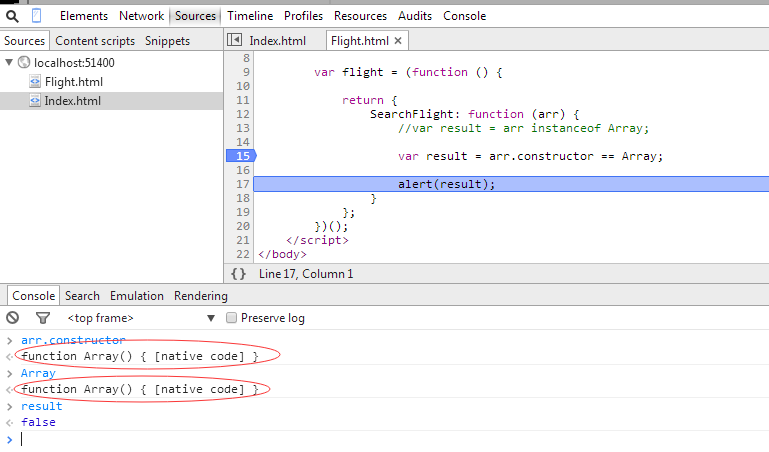This screenshot has width=769, height=452.
Task: Click 'arr.constructor' console input entry
Action: tap(73, 340)
